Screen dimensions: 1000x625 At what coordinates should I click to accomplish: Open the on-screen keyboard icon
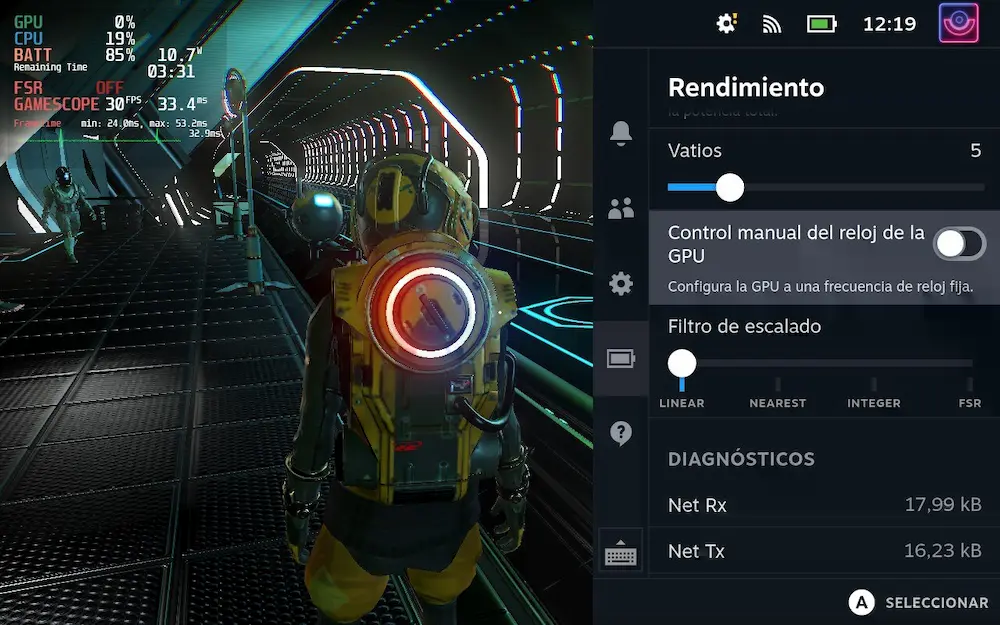(x=621, y=552)
